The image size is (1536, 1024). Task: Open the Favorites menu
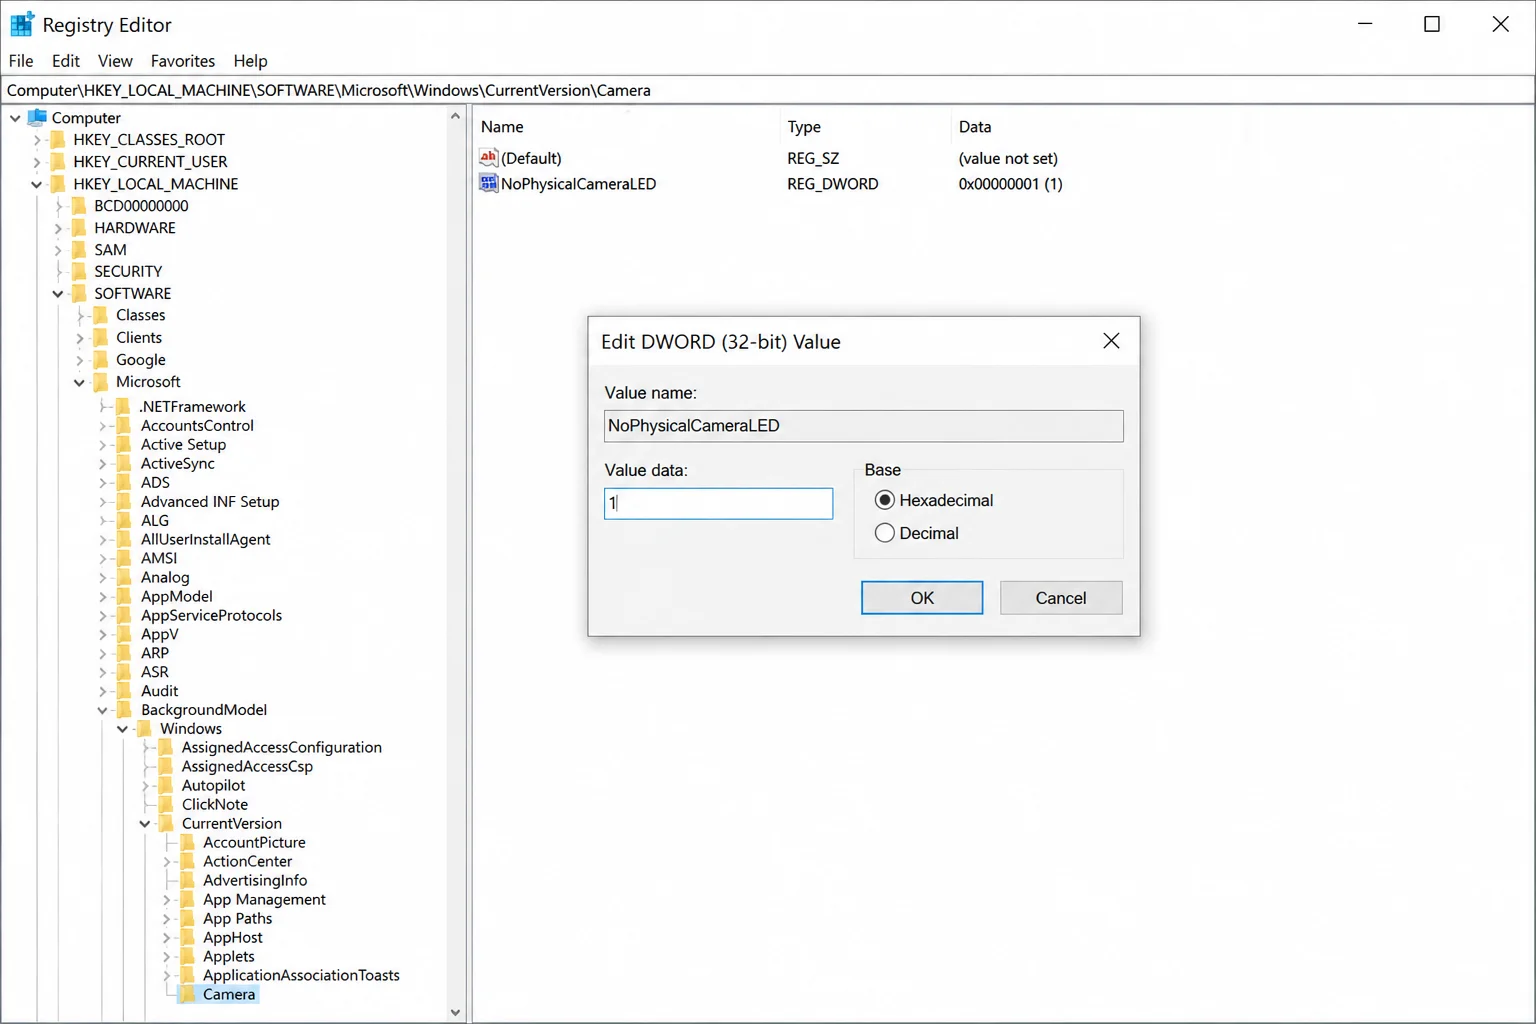[183, 61]
